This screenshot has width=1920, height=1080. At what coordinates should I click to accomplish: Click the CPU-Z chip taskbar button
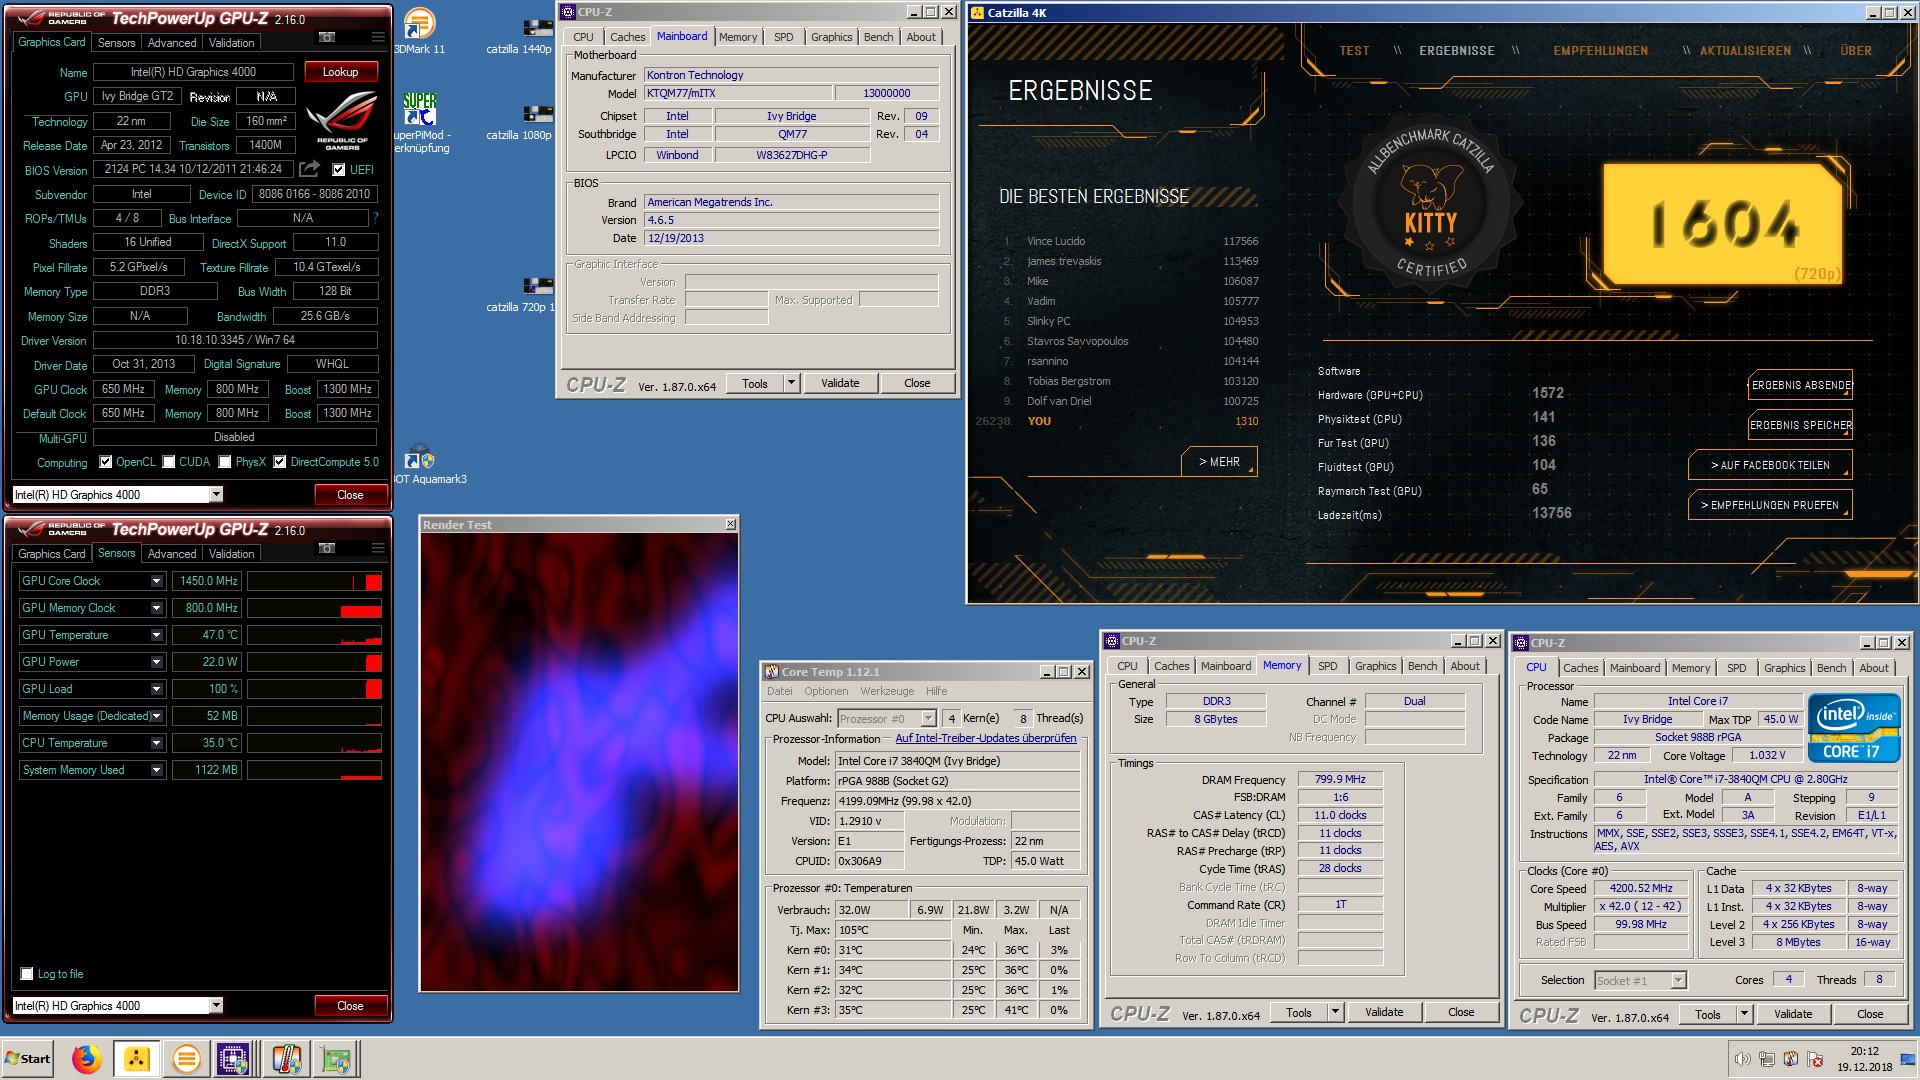tap(234, 1059)
